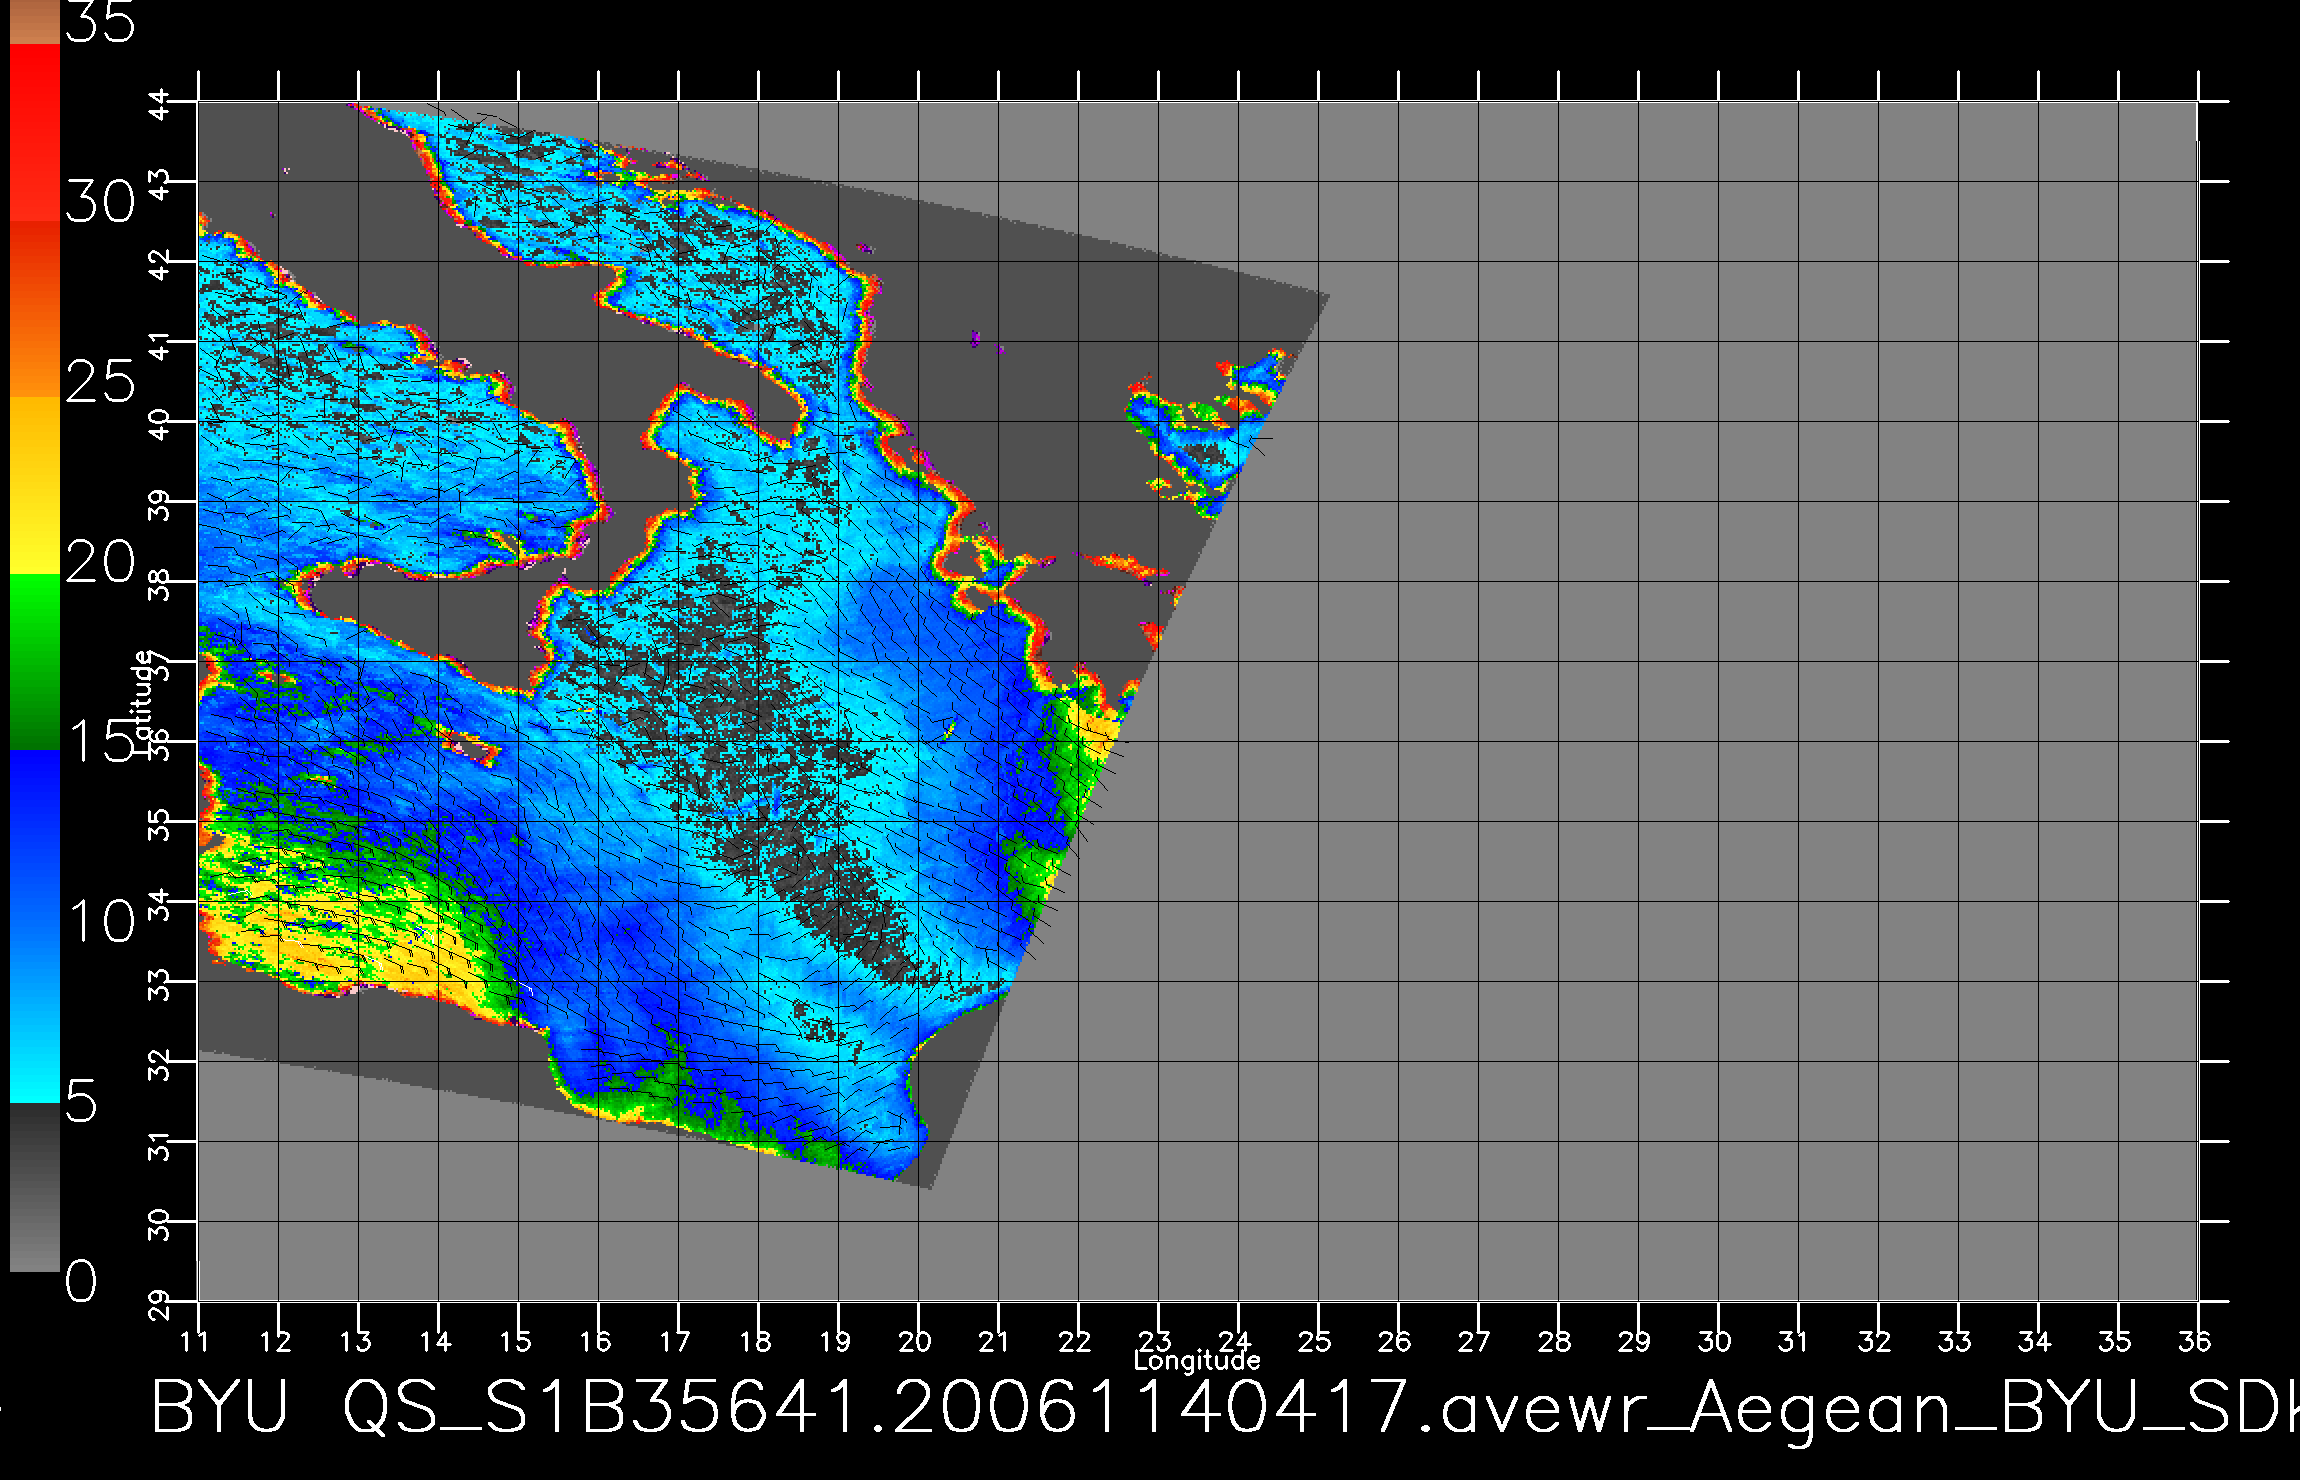Viewport: 2300px width, 1480px height.
Task: Click longitude tick label 27
Action: (x=1474, y=1341)
